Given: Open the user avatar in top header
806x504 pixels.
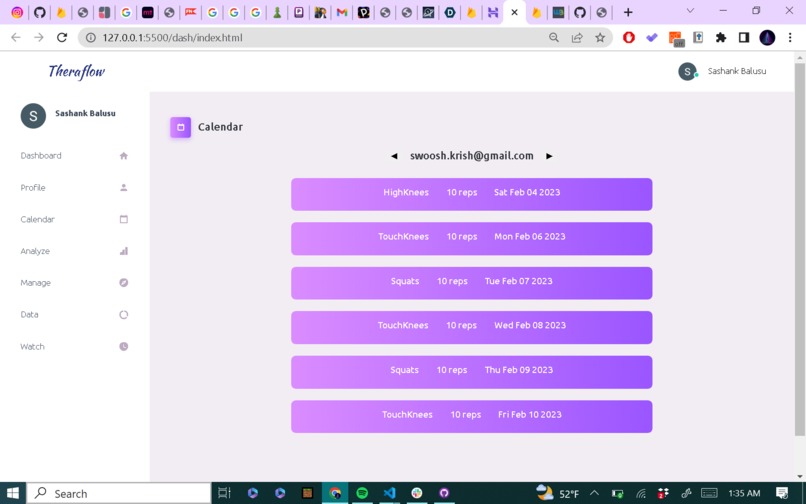Looking at the screenshot, I should 687,71.
